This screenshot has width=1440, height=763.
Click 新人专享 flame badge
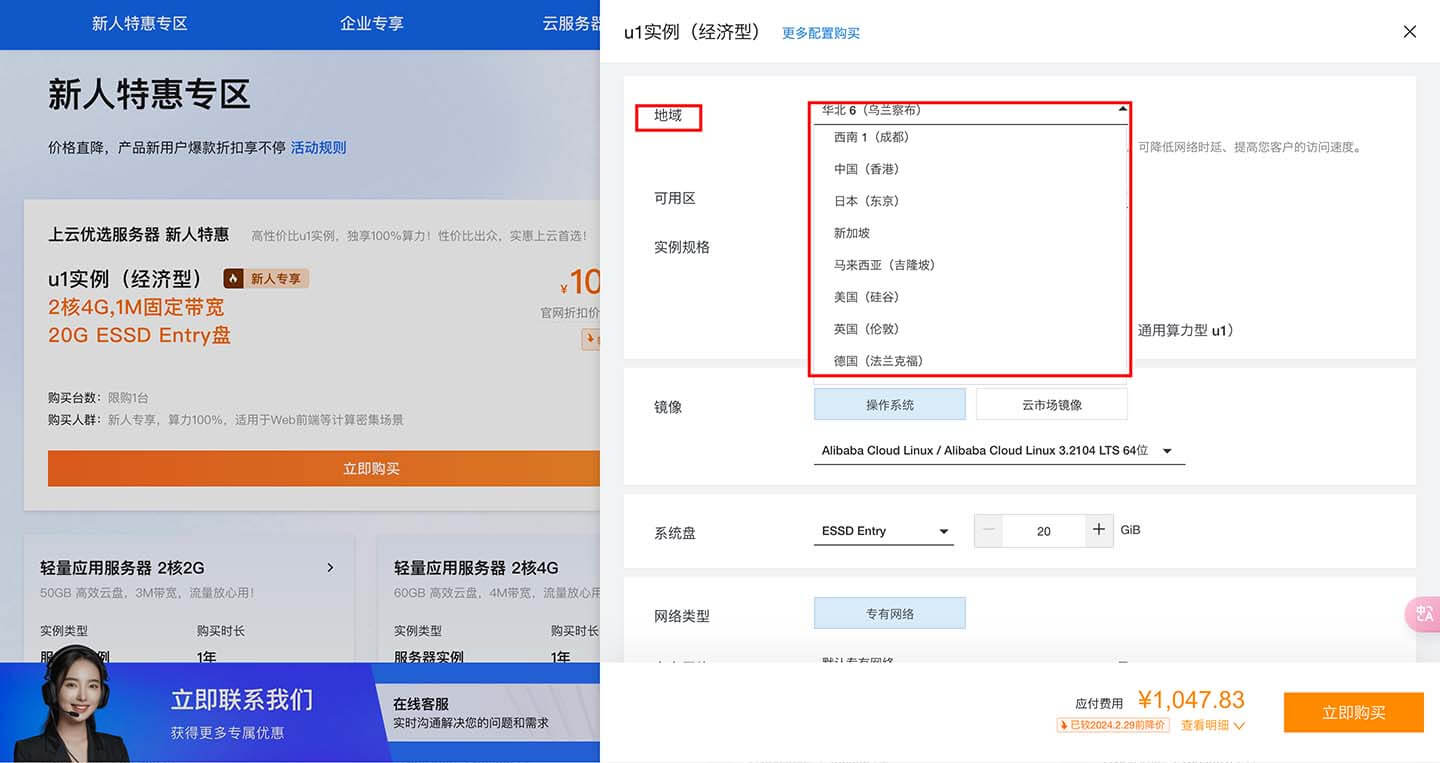click(x=266, y=278)
